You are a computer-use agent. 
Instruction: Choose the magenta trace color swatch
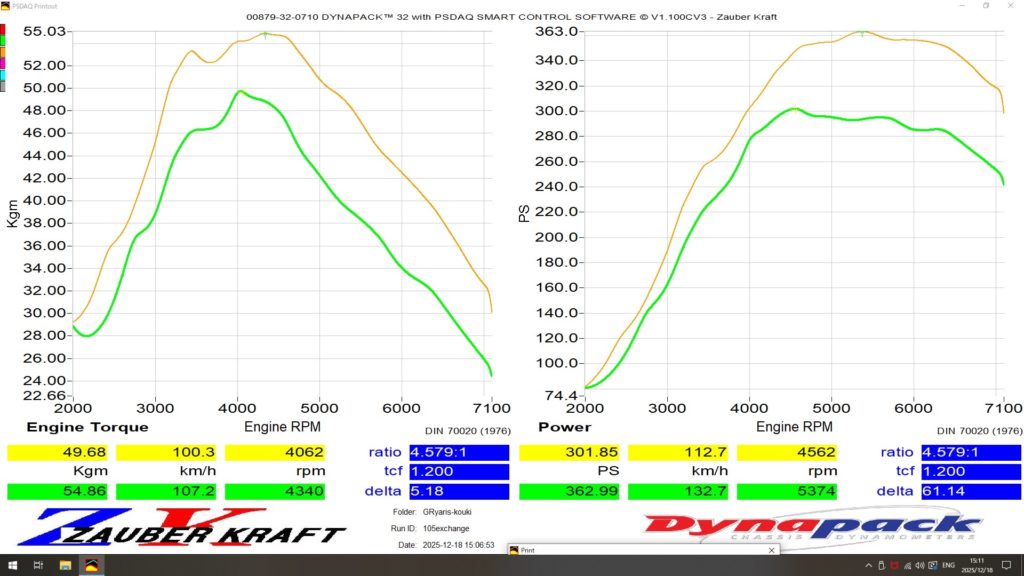3,63
